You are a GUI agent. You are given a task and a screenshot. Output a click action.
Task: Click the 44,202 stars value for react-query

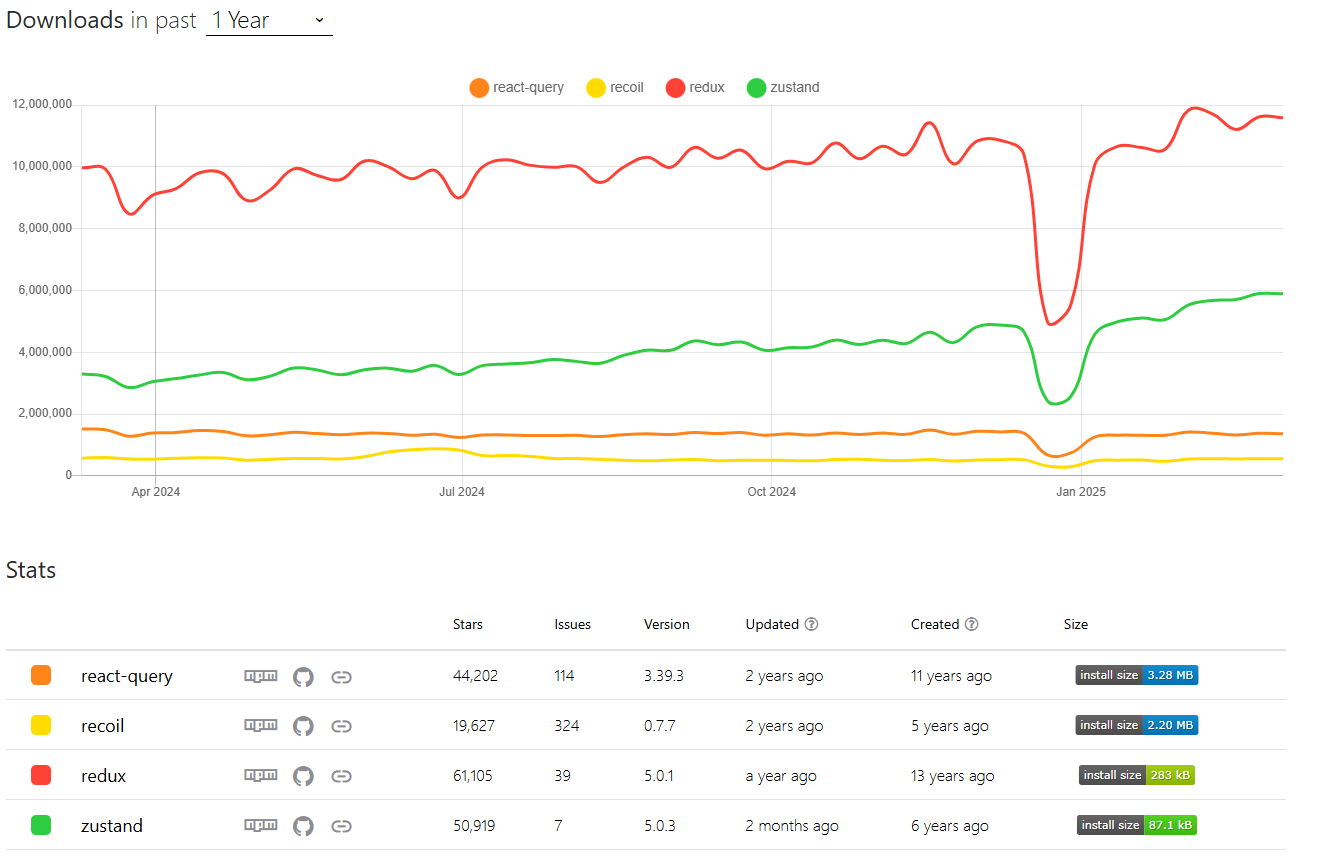(x=475, y=676)
